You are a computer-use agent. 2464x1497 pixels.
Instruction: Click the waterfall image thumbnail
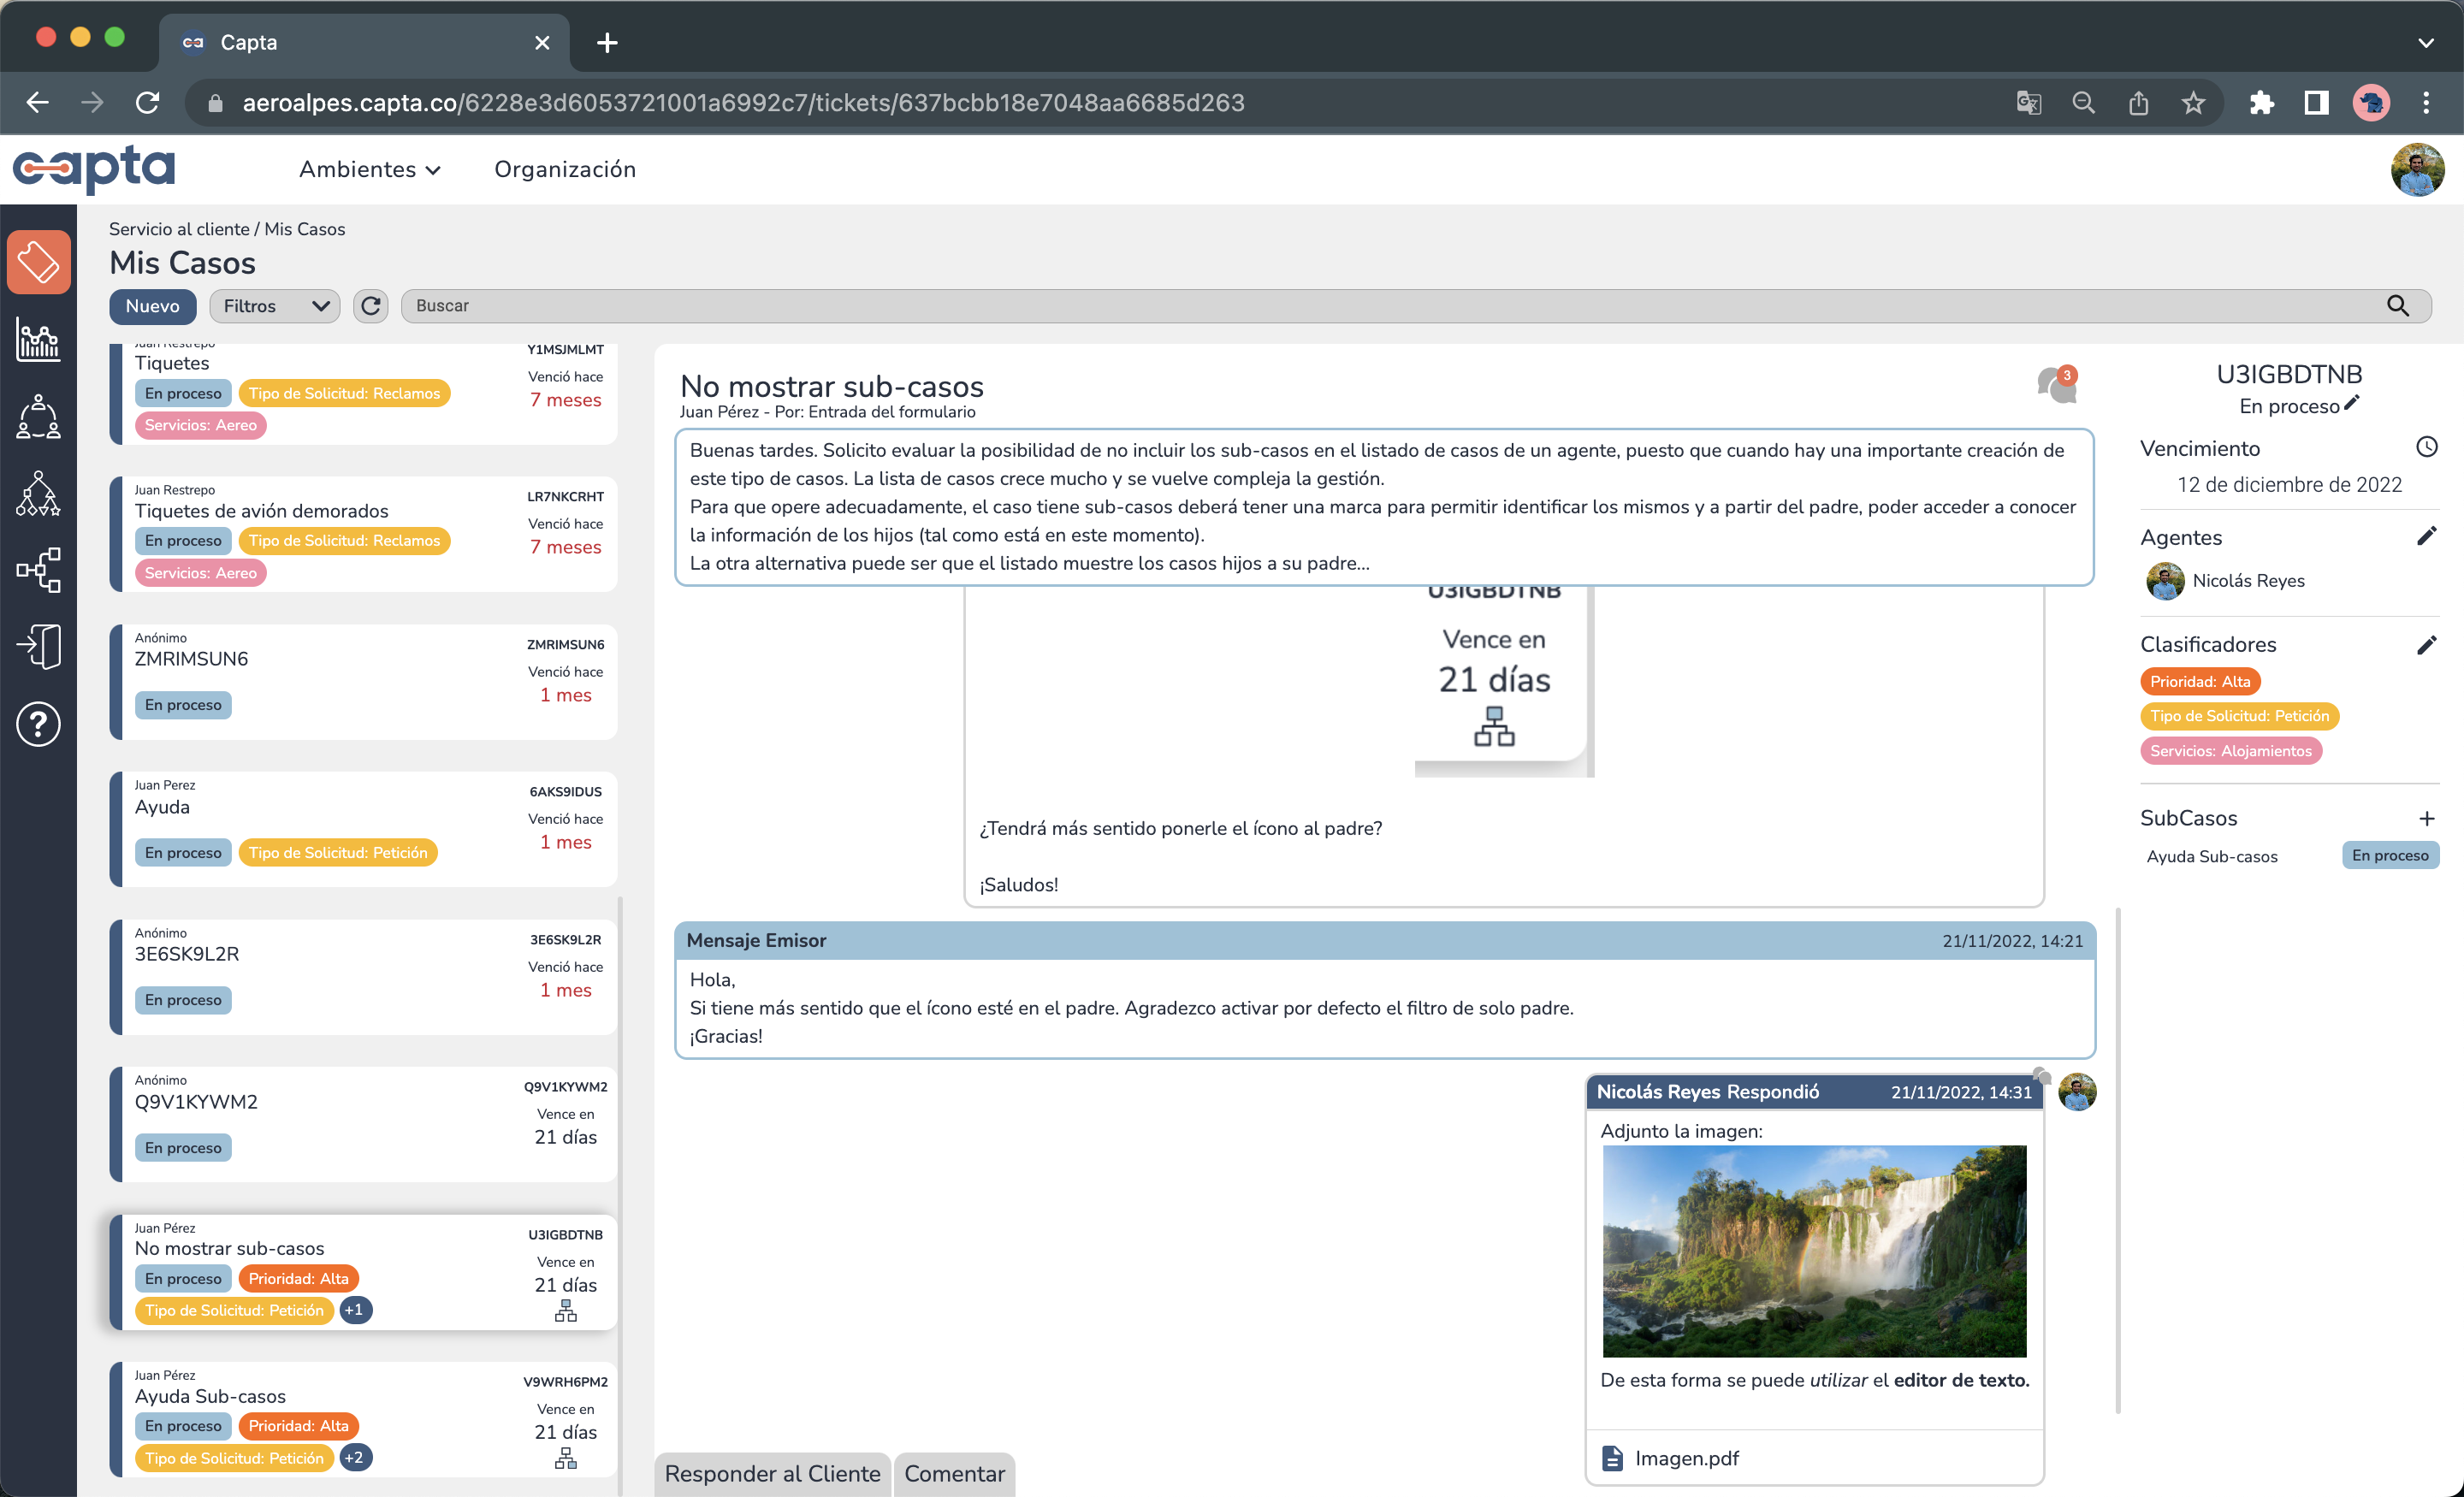pyautogui.click(x=1814, y=1251)
